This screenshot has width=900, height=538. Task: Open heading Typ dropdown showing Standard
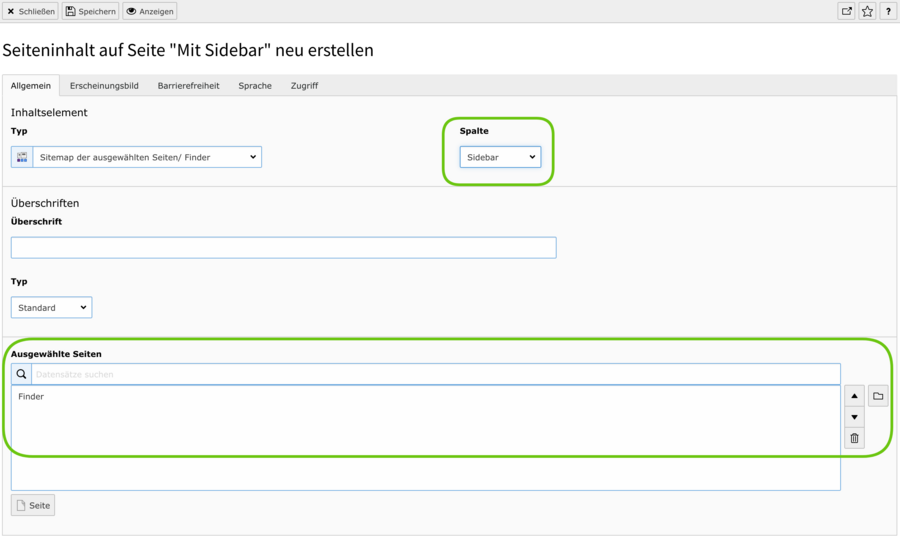[51, 307]
